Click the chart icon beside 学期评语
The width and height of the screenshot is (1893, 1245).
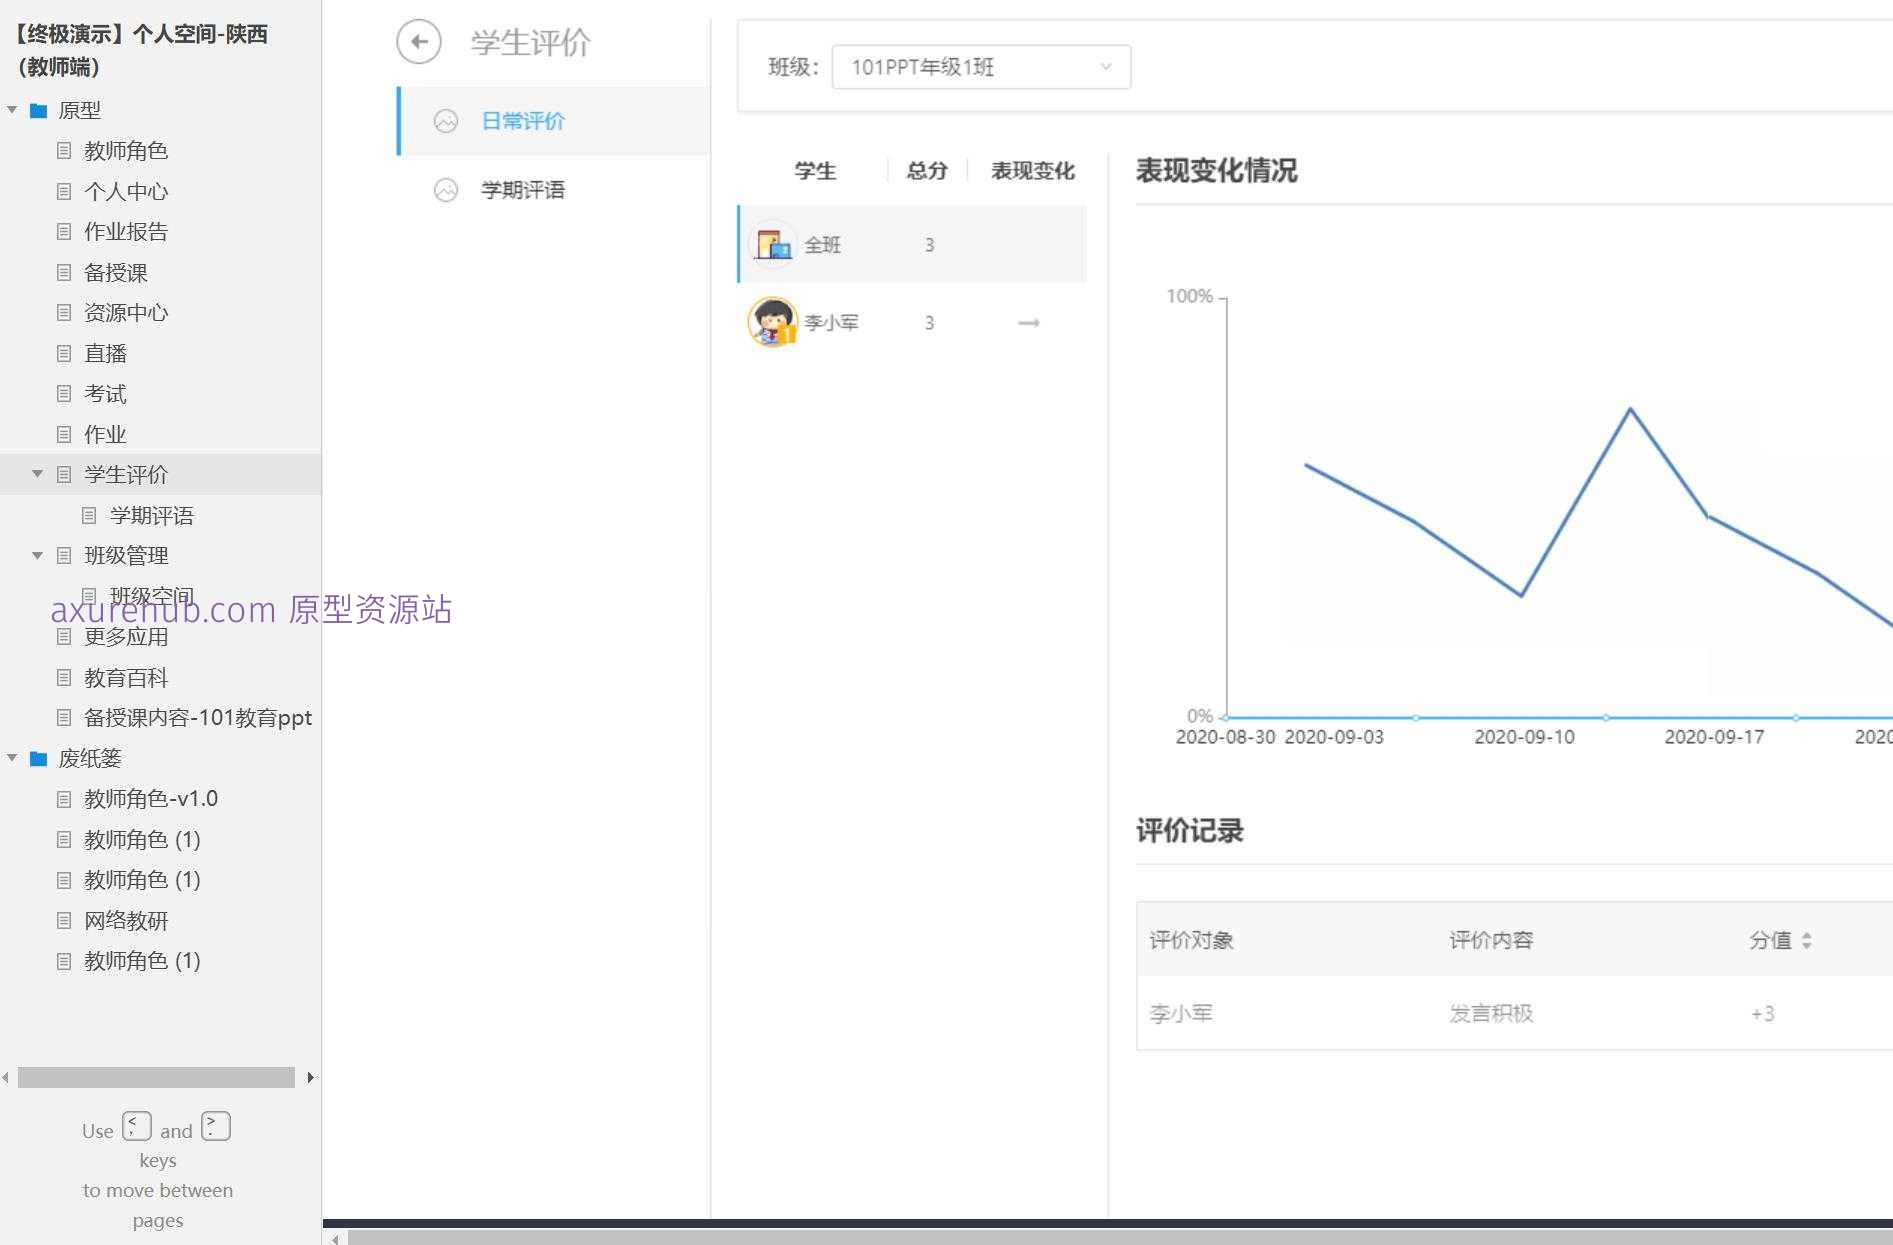point(445,190)
